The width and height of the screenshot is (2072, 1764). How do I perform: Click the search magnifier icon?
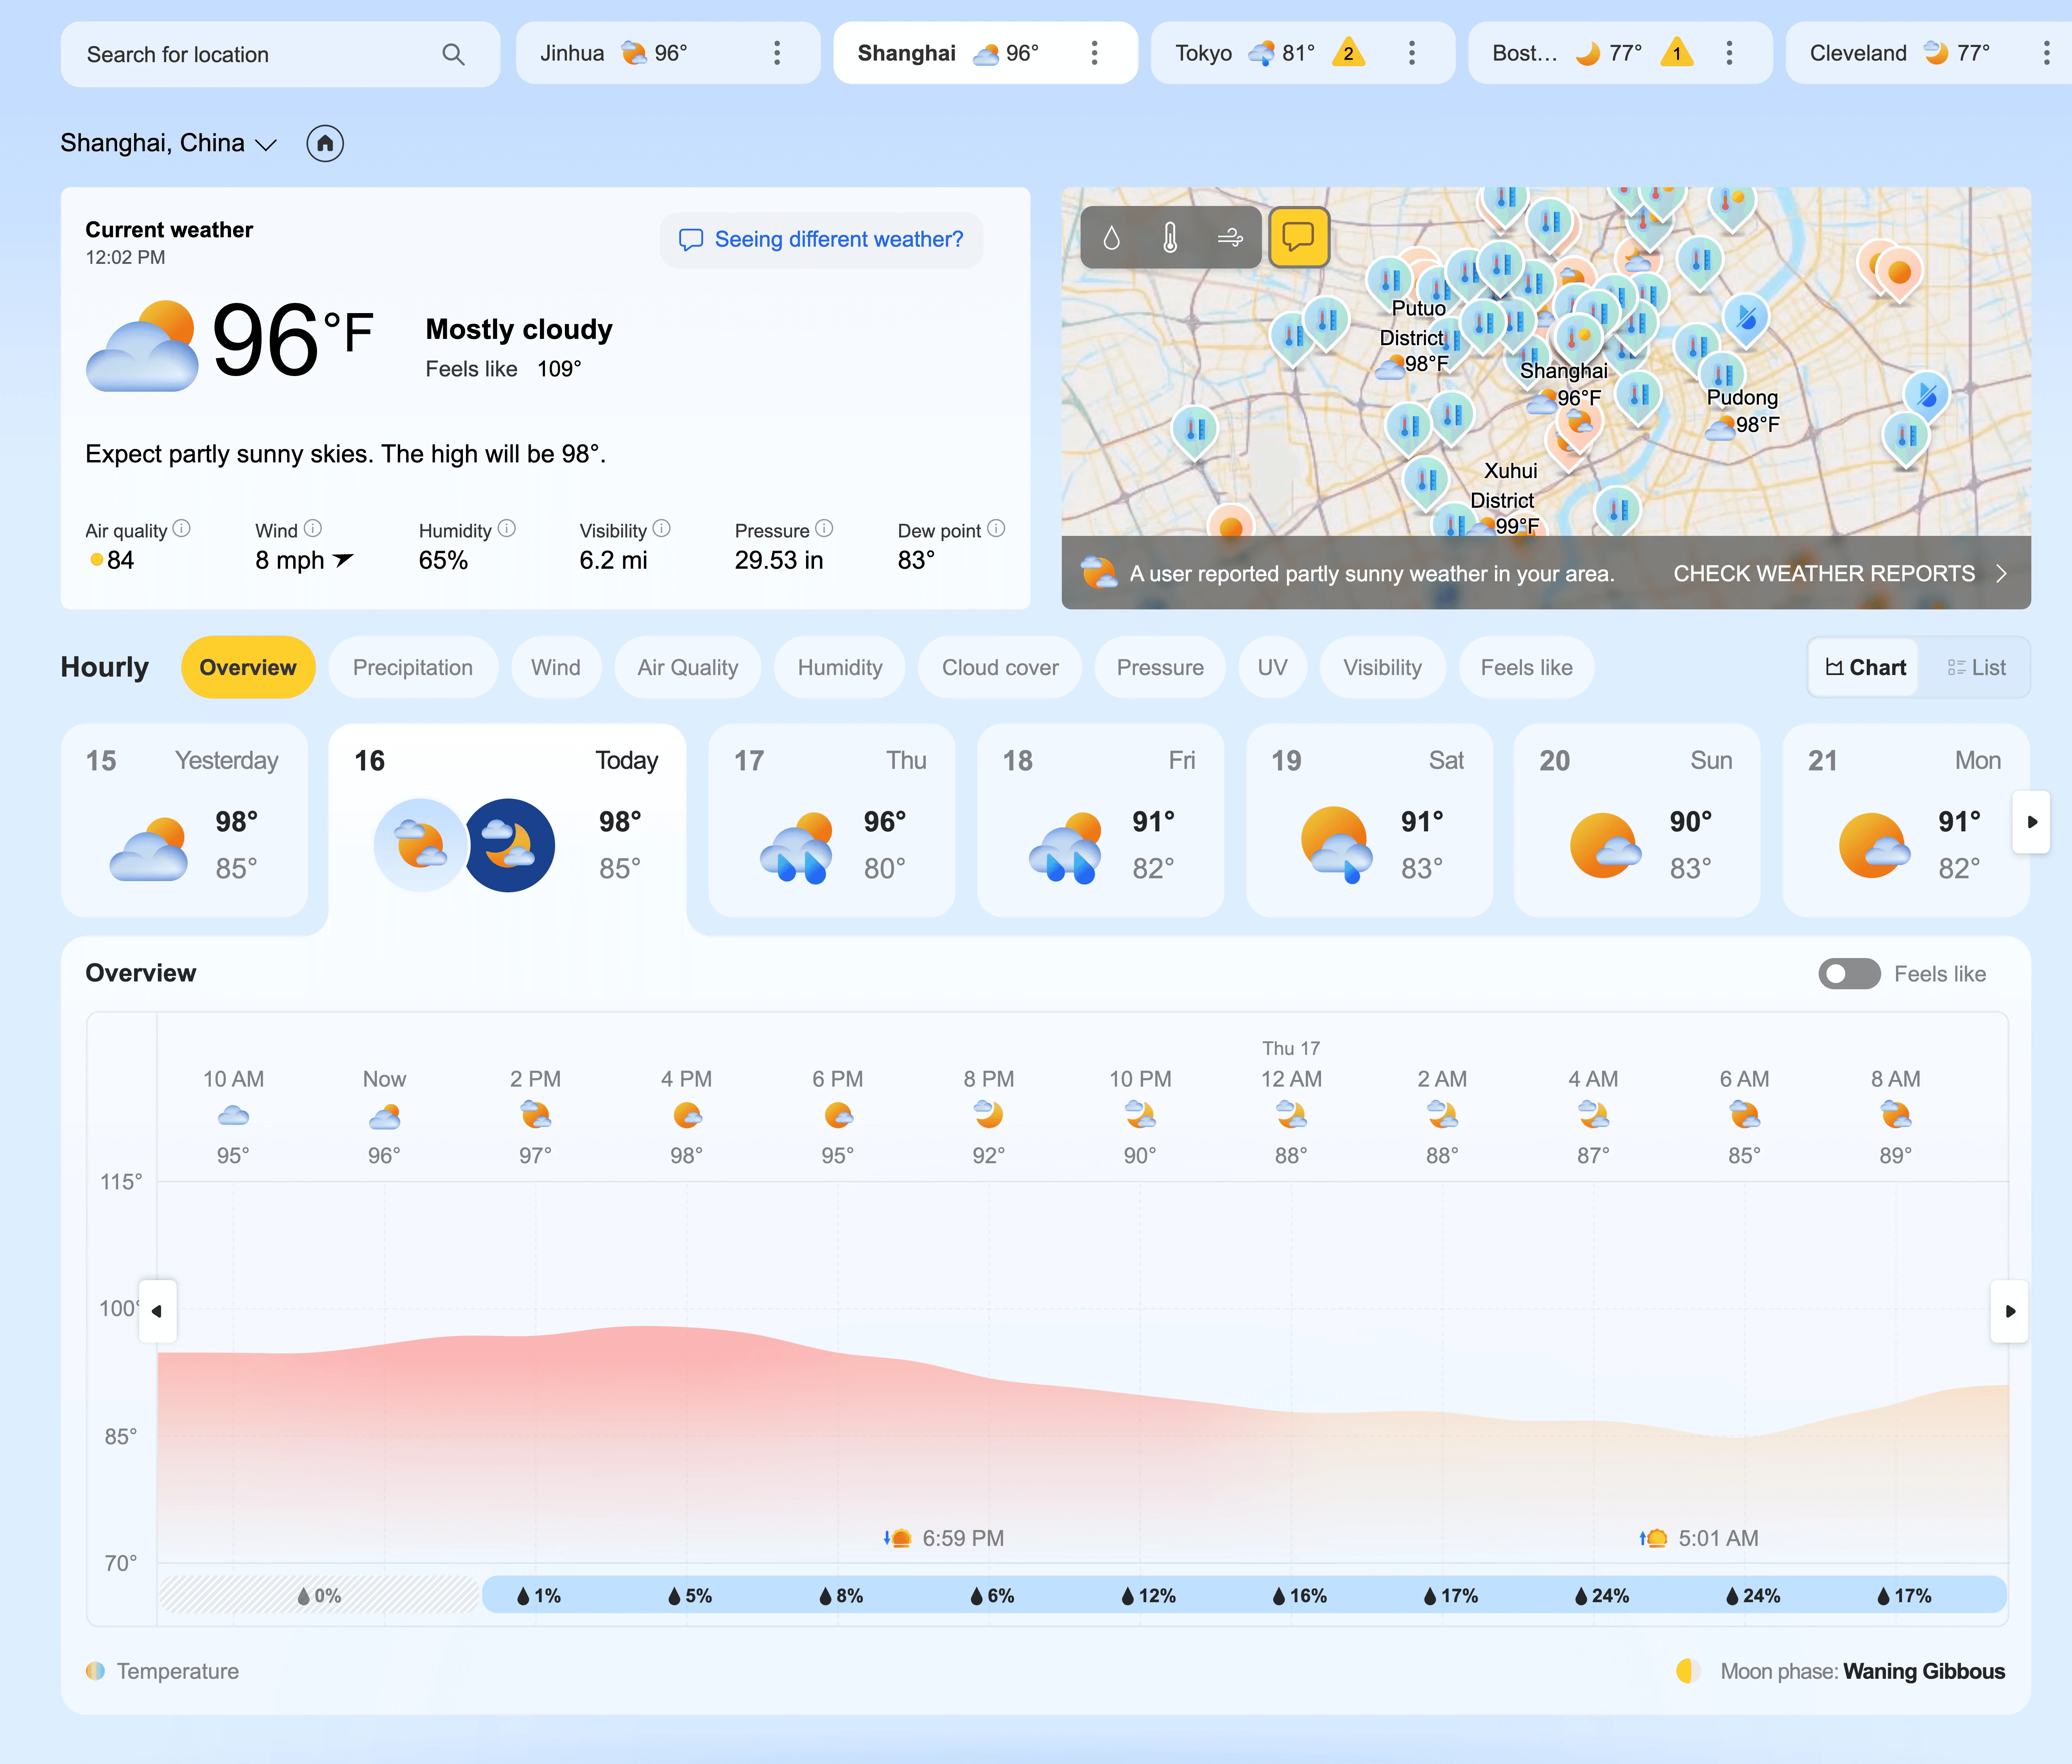453,54
